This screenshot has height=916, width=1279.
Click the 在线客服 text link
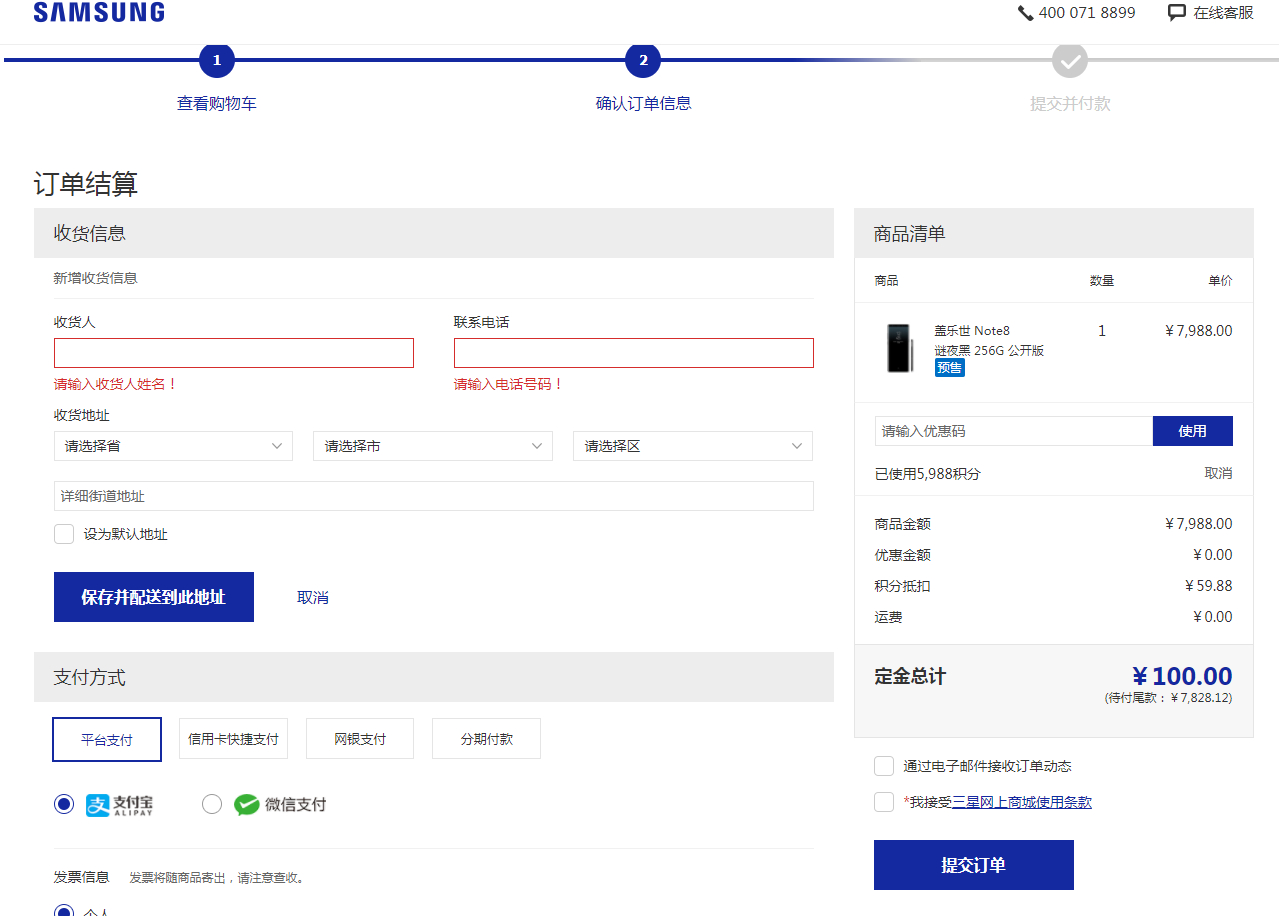[x=1223, y=13]
